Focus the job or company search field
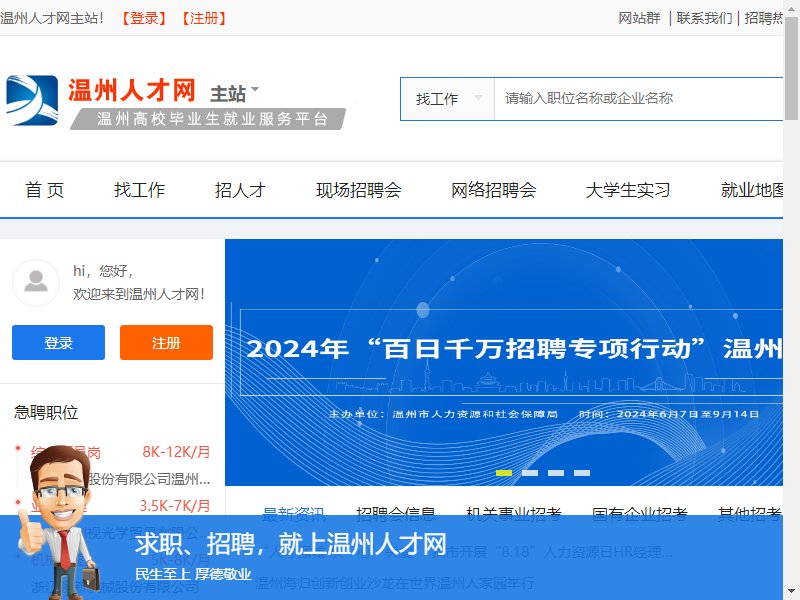Image resolution: width=800 pixels, height=600 pixels. pyautogui.click(x=638, y=98)
